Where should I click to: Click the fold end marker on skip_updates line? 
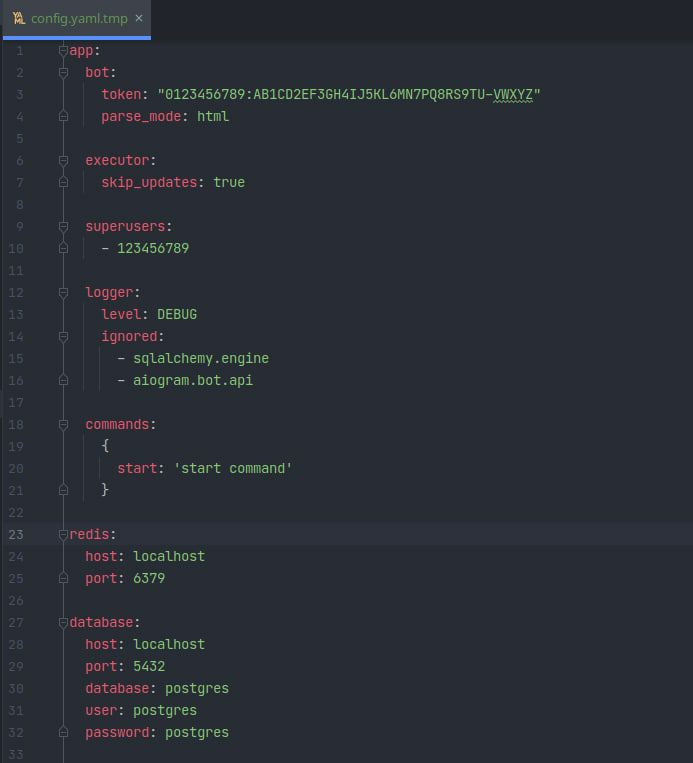pos(63,182)
